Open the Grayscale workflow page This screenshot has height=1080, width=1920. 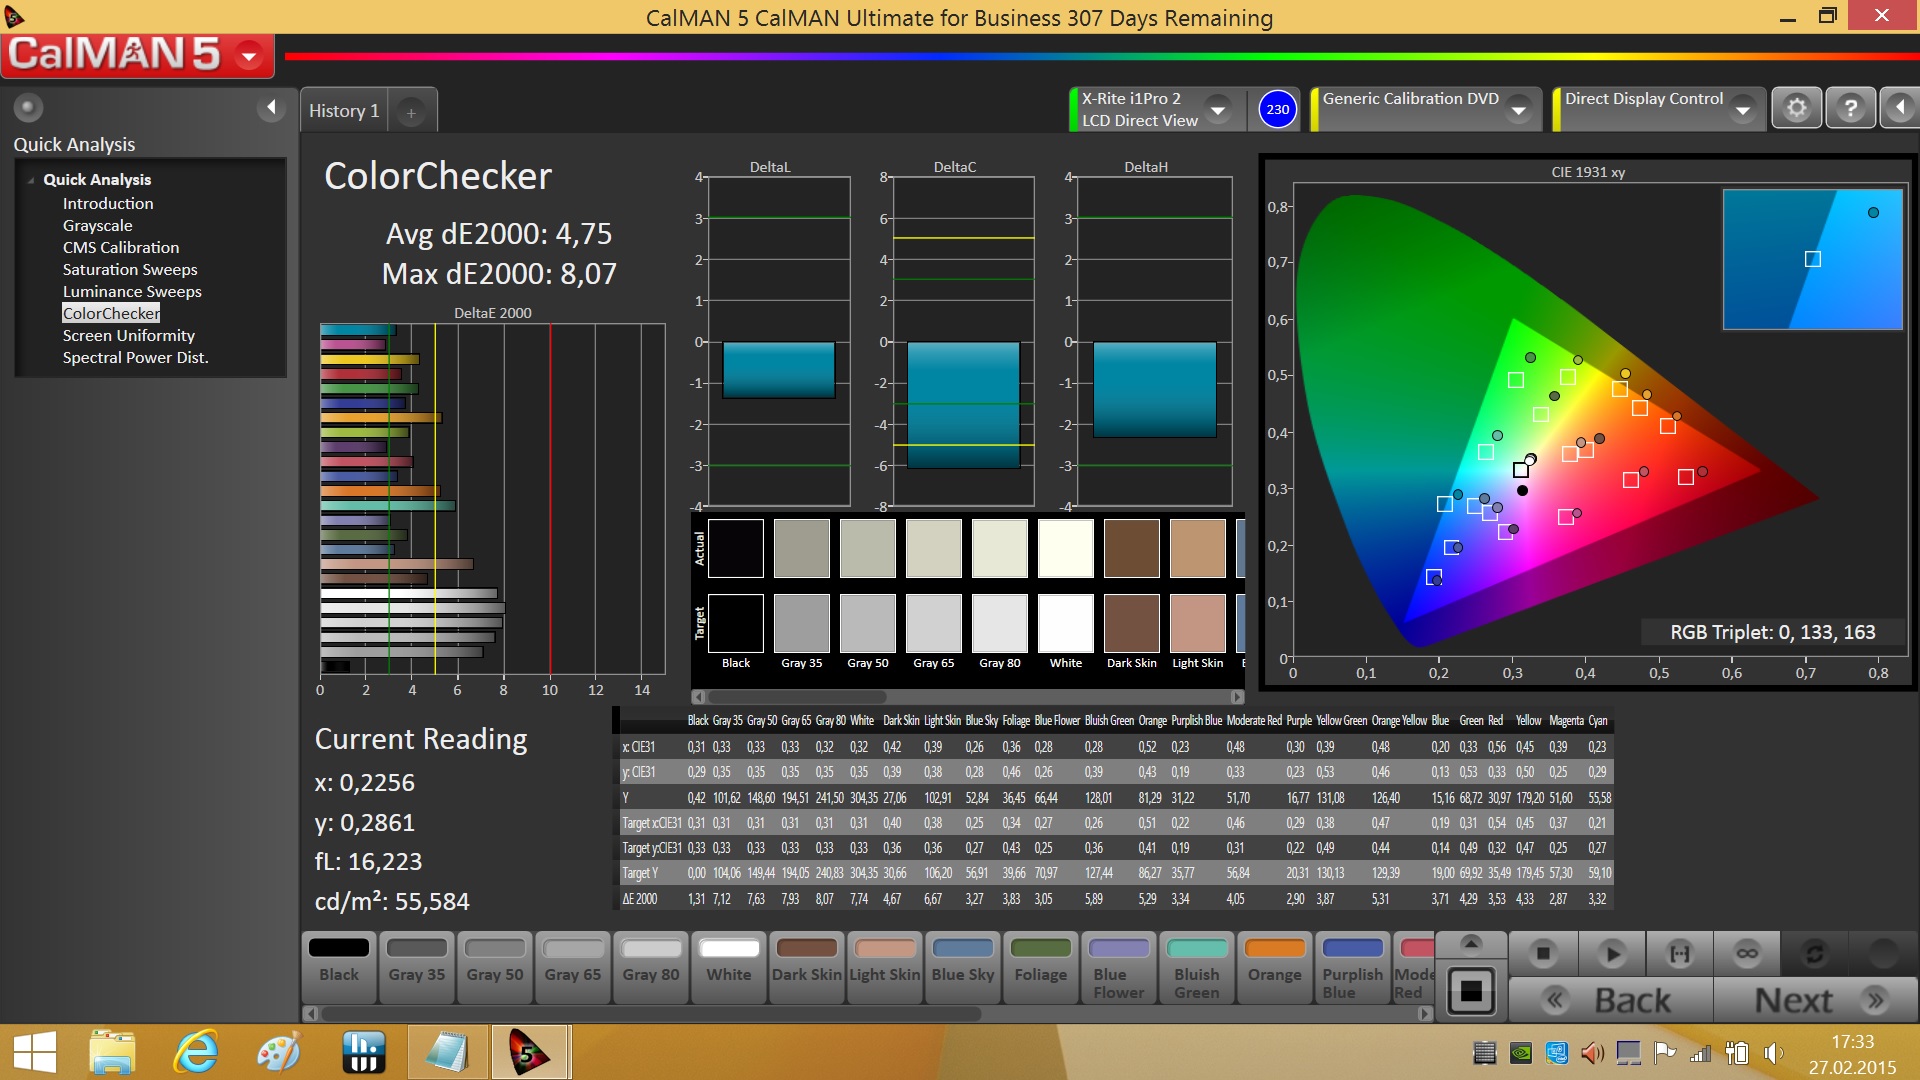coord(97,225)
